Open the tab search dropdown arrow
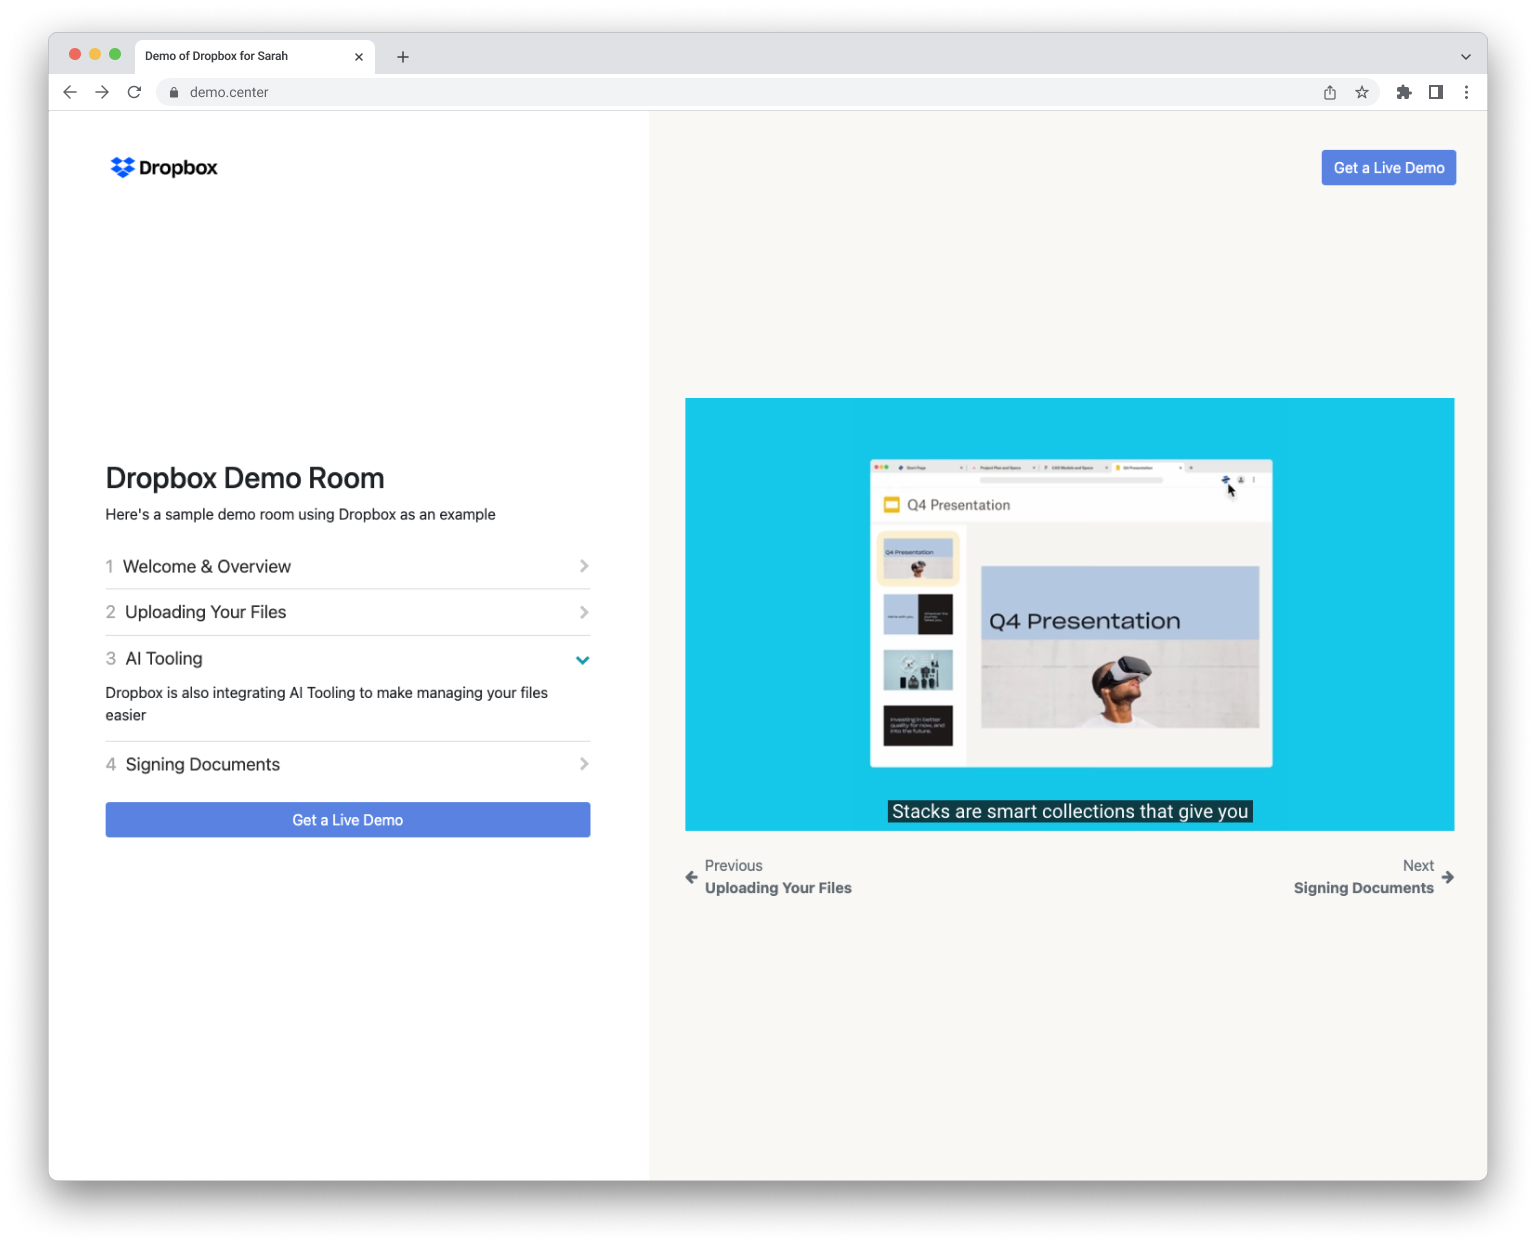Screen dimensions: 1536x1245 [x=1466, y=57]
